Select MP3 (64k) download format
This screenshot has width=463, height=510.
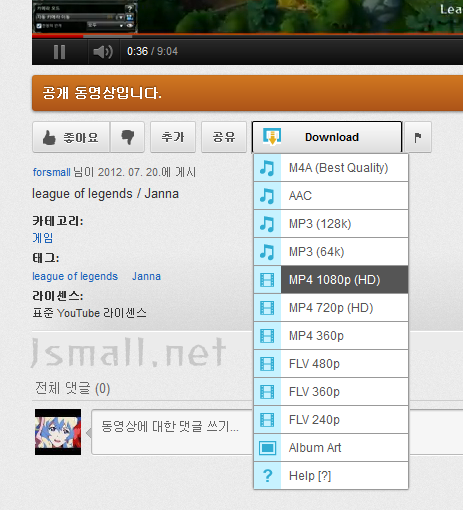click(x=331, y=252)
